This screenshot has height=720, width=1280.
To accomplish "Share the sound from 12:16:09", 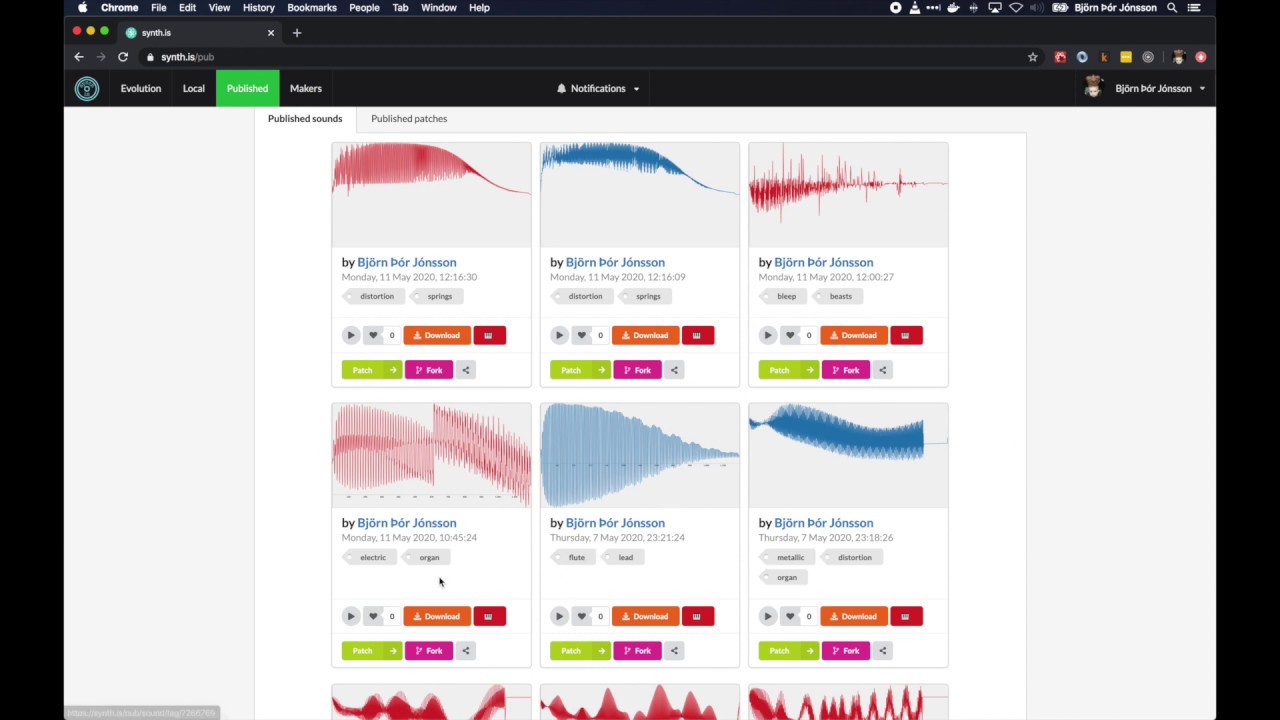I will click(x=674, y=370).
